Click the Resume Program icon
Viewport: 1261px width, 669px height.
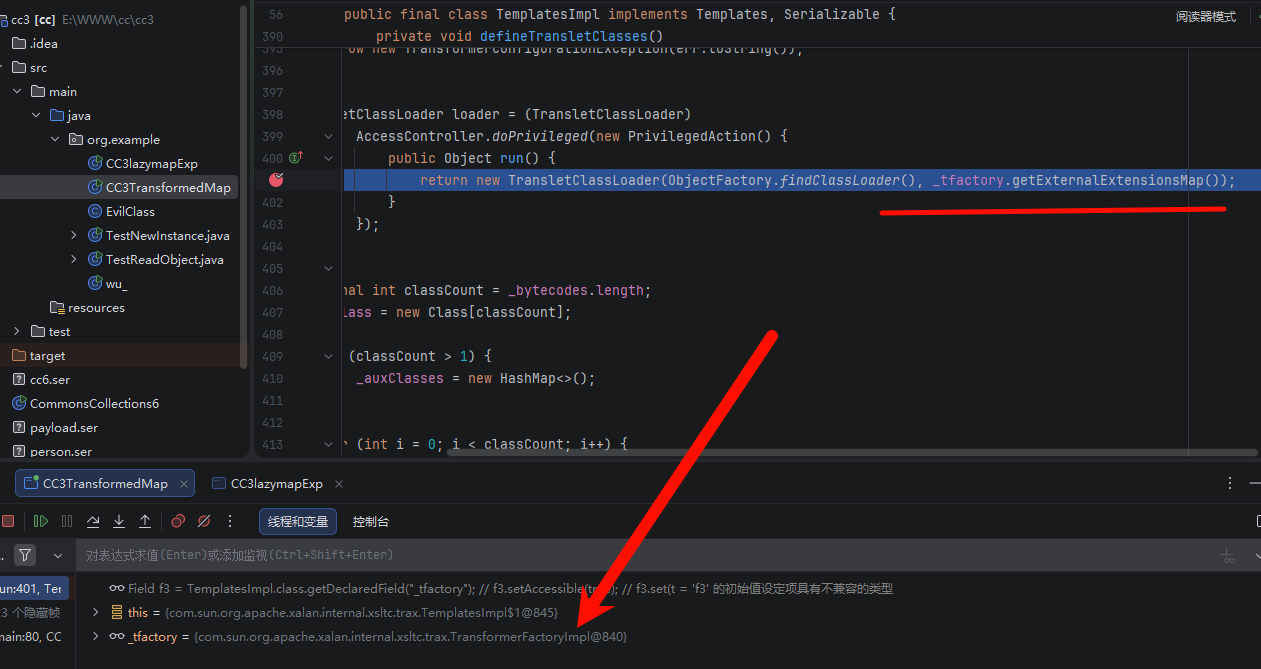coord(41,521)
